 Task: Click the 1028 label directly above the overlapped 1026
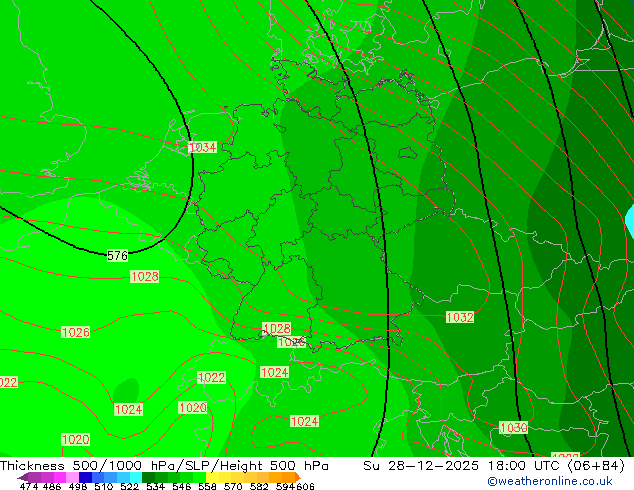pyautogui.click(x=277, y=328)
